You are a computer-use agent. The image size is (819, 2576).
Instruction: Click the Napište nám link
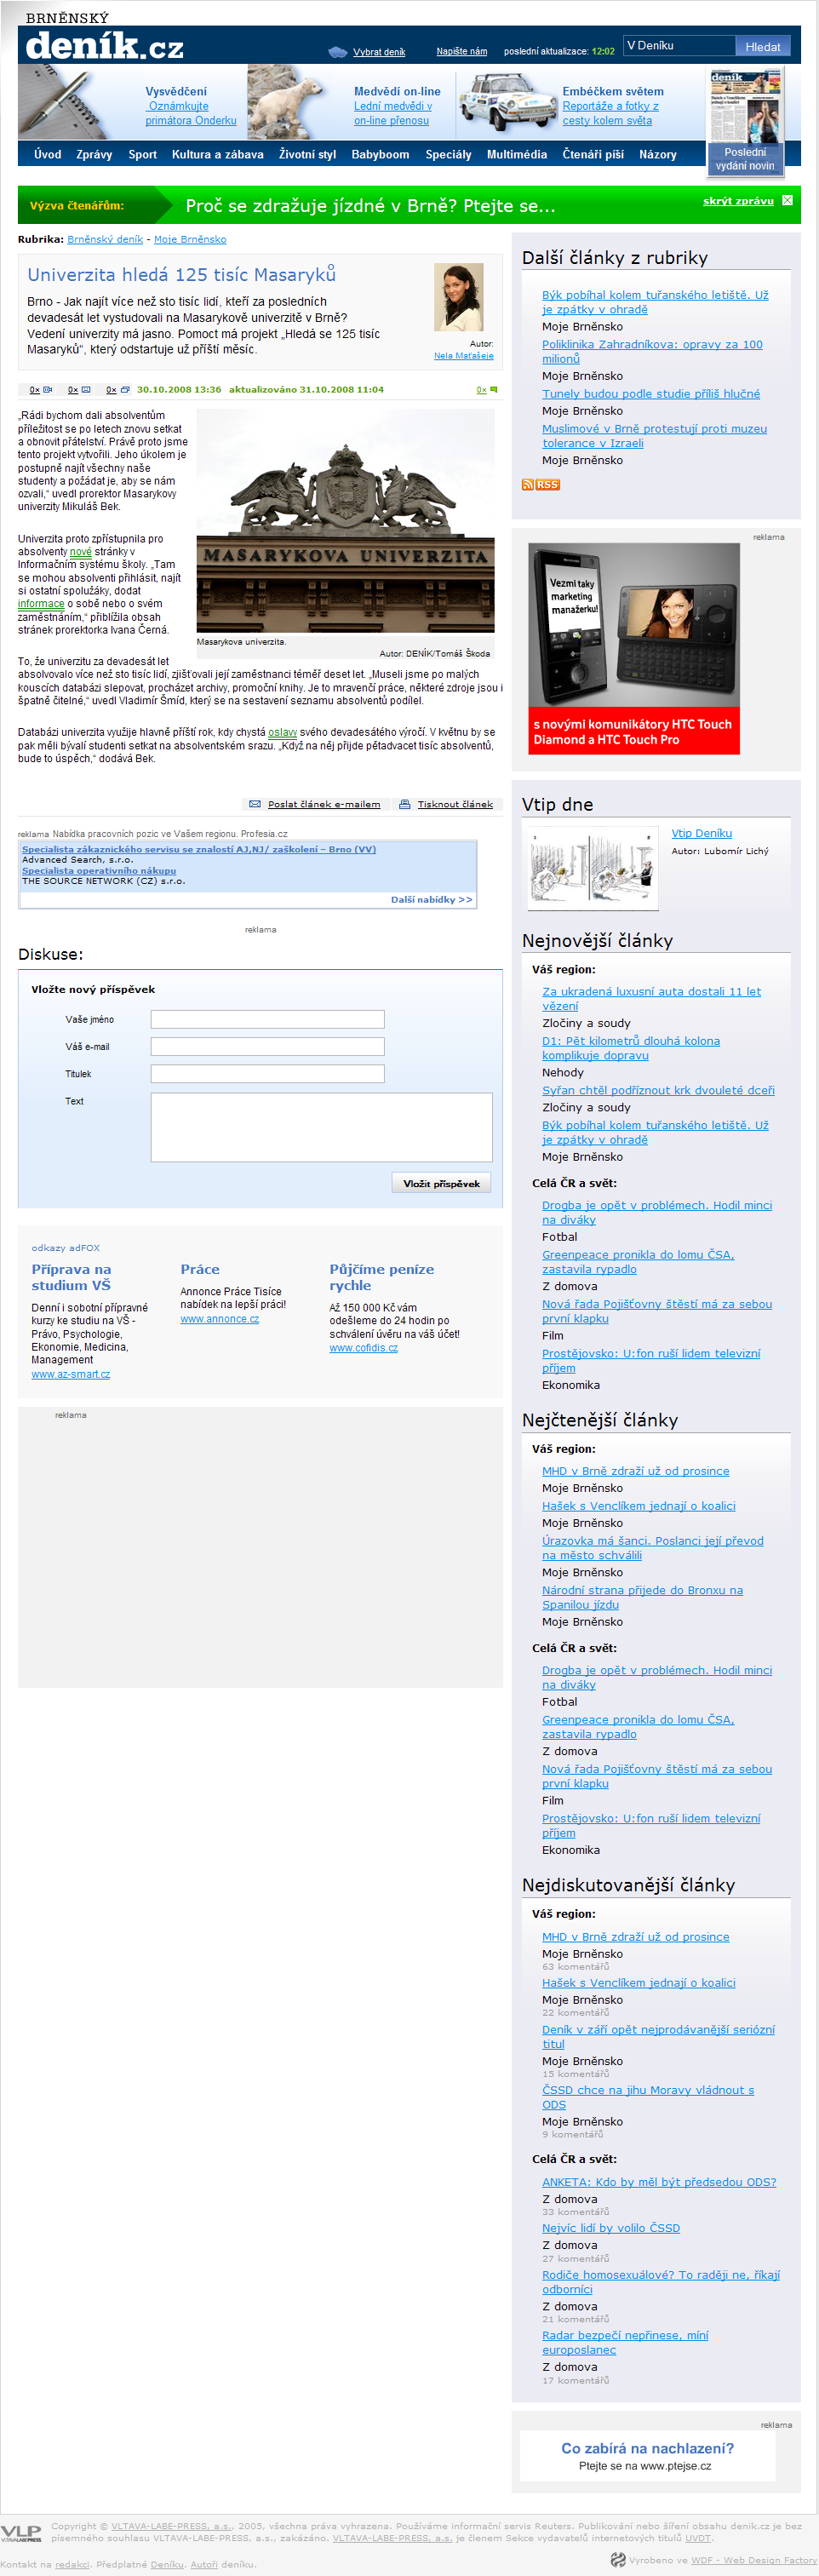coord(462,51)
